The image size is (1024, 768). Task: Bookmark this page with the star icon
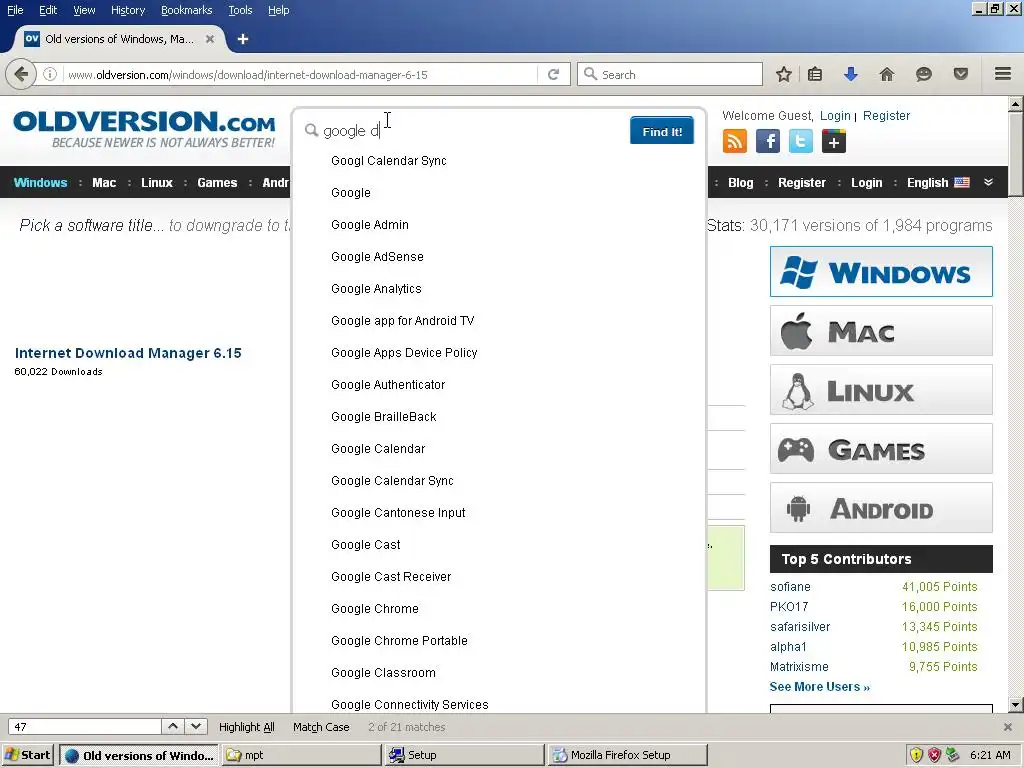click(784, 74)
